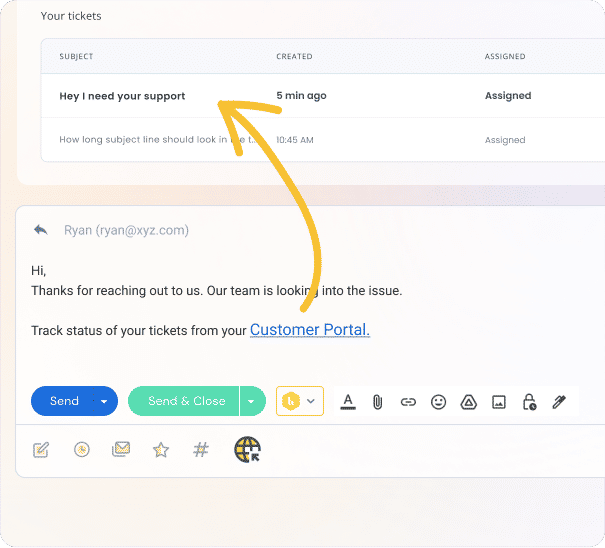Open email templates envelope icon

[x=121, y=449]
